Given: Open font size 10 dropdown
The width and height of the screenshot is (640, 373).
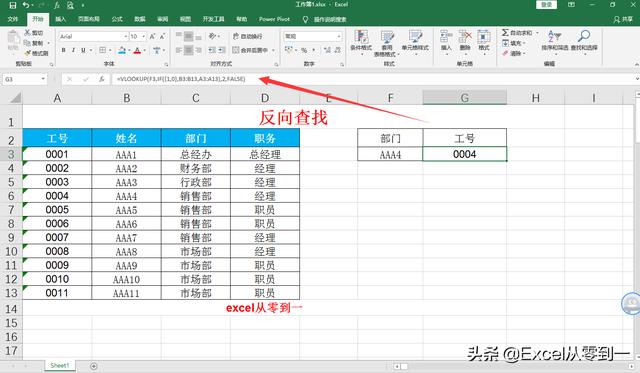Looking at the screenshot, I should point(144,36).
